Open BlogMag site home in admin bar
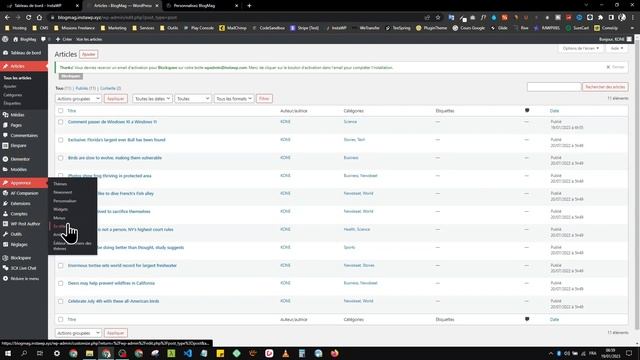The width and height of the screenshot is (640, 360). pyautogui.click(x=25, y=39)
